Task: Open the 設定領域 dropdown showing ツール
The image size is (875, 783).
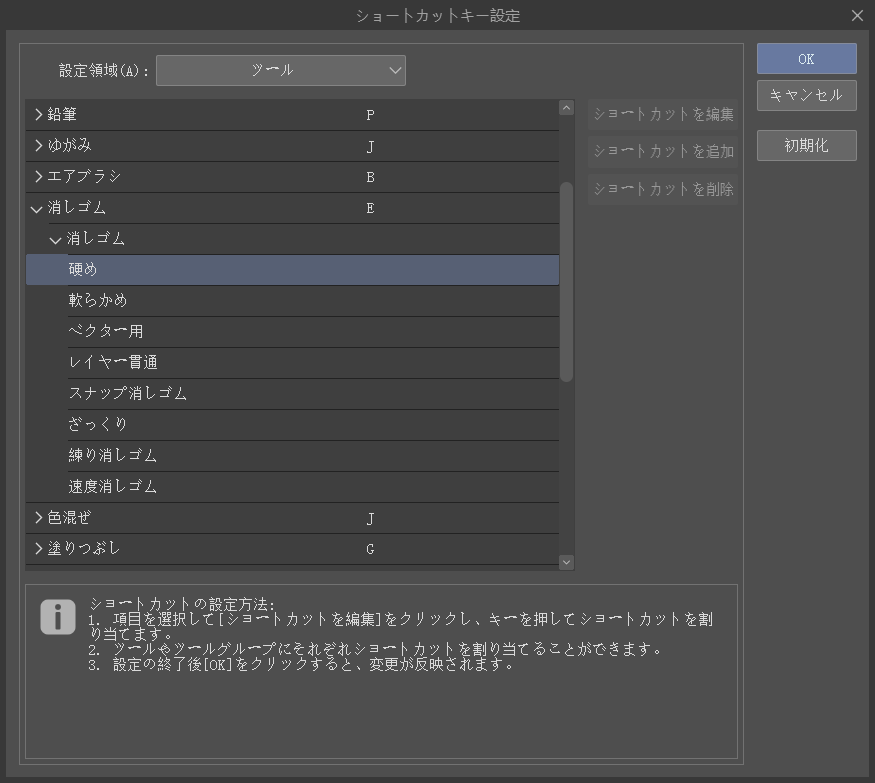Action: pyautogui.click(x=281, y=70)
